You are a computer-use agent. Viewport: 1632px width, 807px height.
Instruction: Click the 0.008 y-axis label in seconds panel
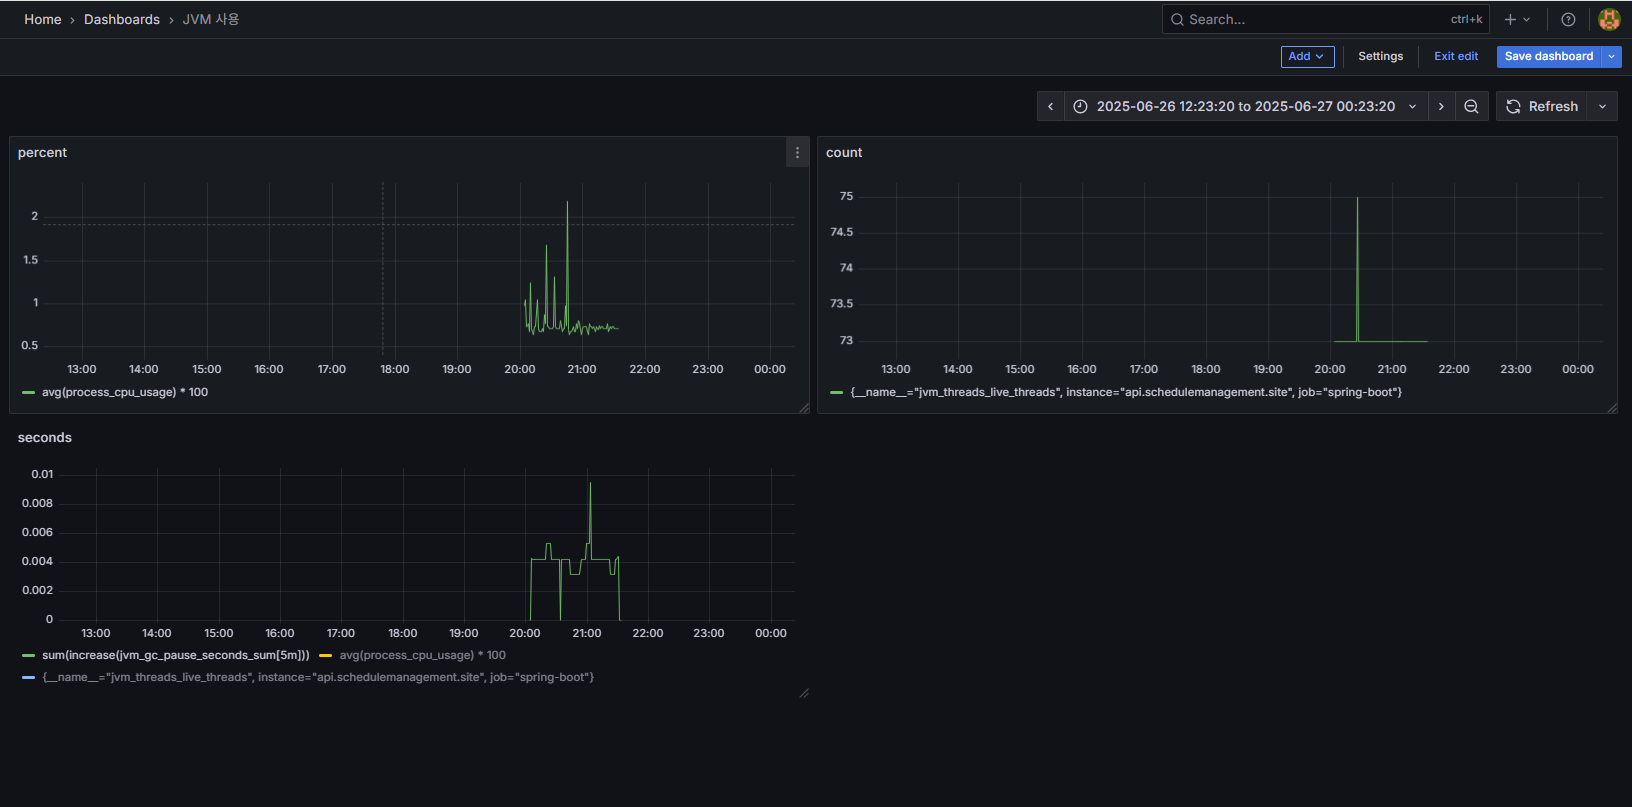[x=37, y=503]
